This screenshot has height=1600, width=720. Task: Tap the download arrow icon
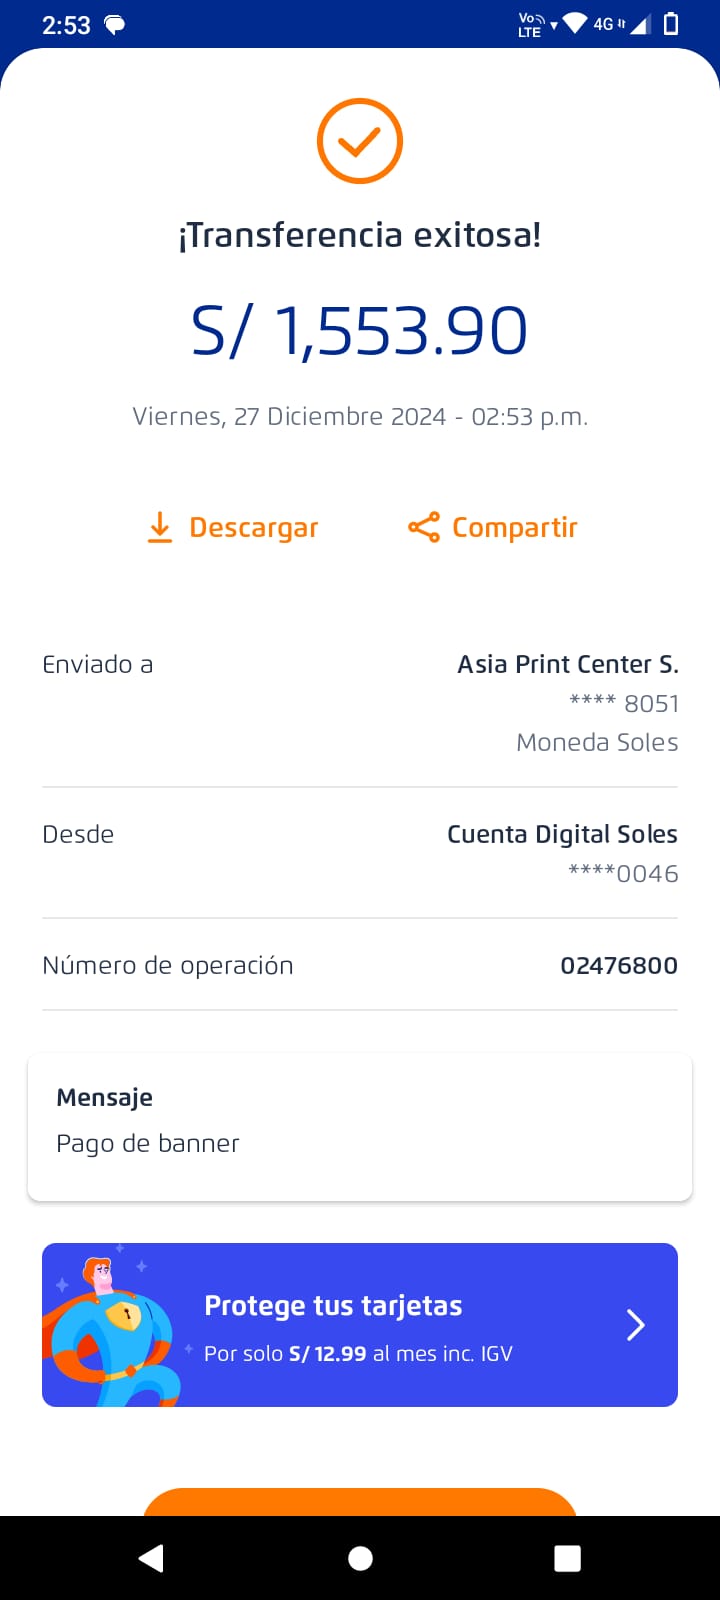(160, 527)
